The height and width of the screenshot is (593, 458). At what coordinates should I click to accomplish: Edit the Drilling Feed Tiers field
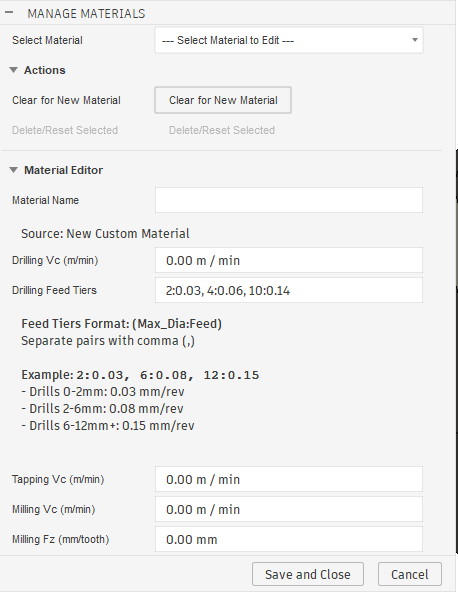point(289,290)
